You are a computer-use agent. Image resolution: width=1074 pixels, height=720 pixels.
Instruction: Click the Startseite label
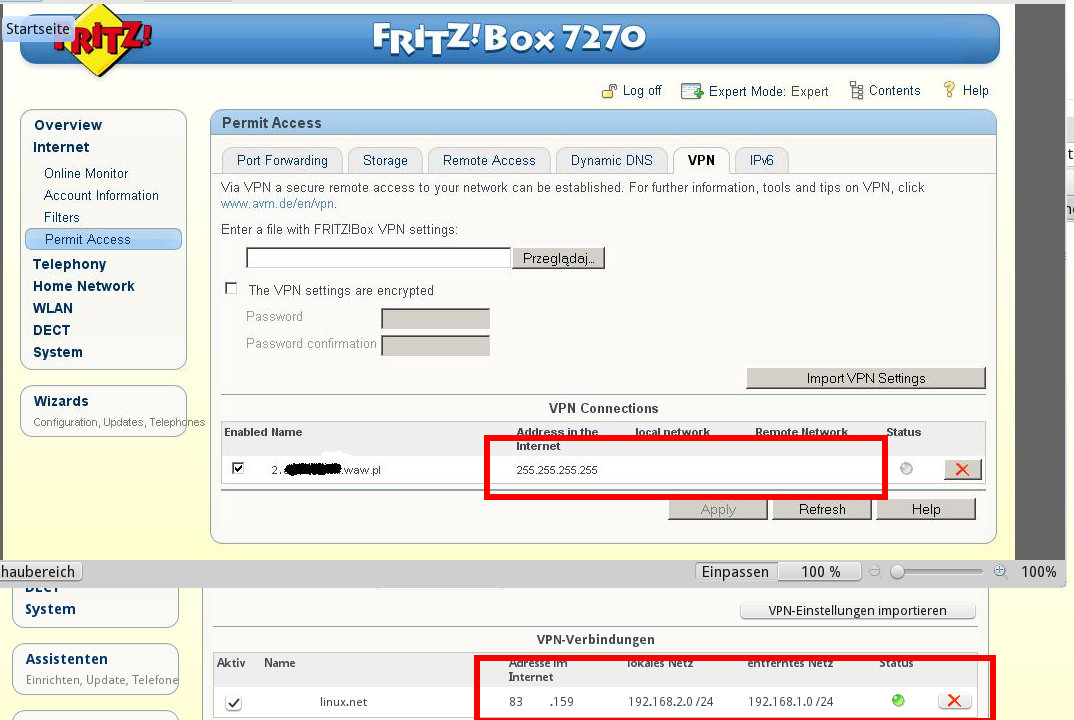38,29
